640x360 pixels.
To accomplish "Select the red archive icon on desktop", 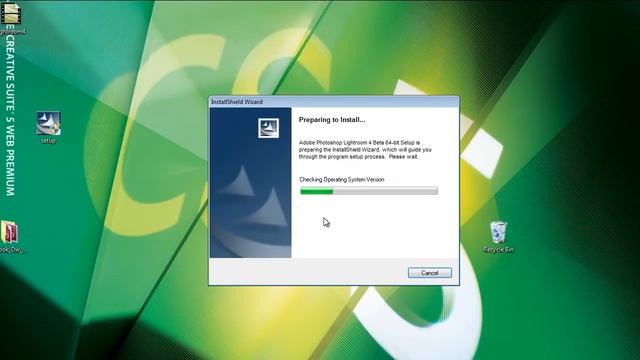I will click(11, 236).
